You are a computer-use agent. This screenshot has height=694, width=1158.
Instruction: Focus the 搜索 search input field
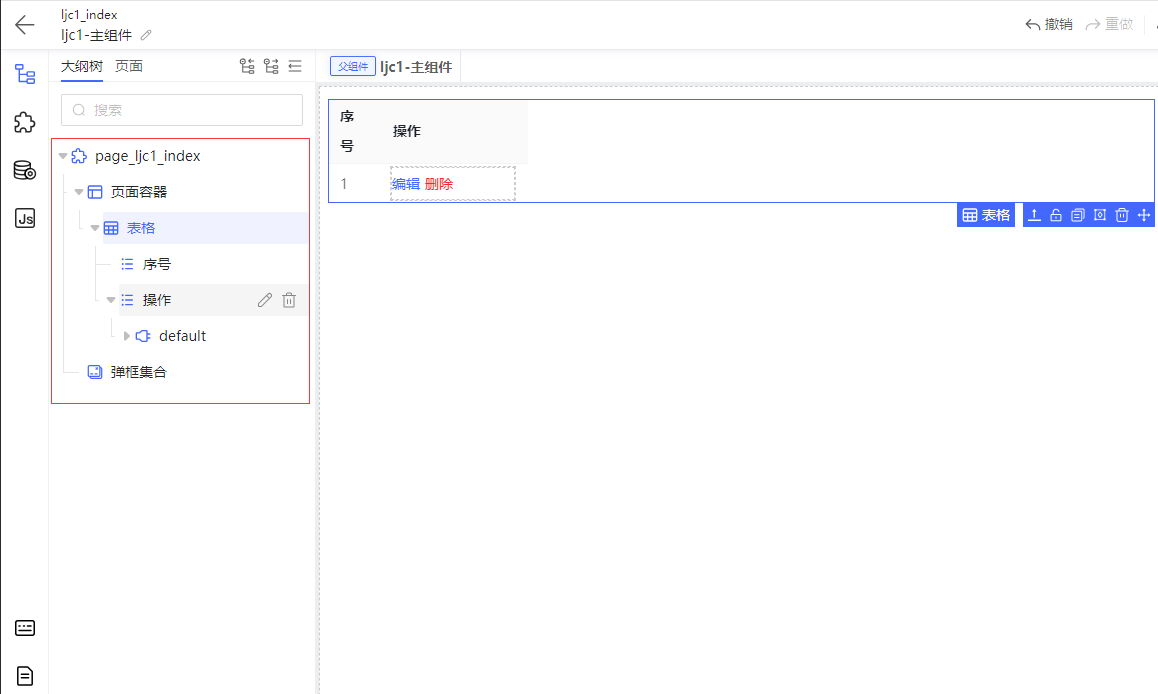(x=182, y=110)
